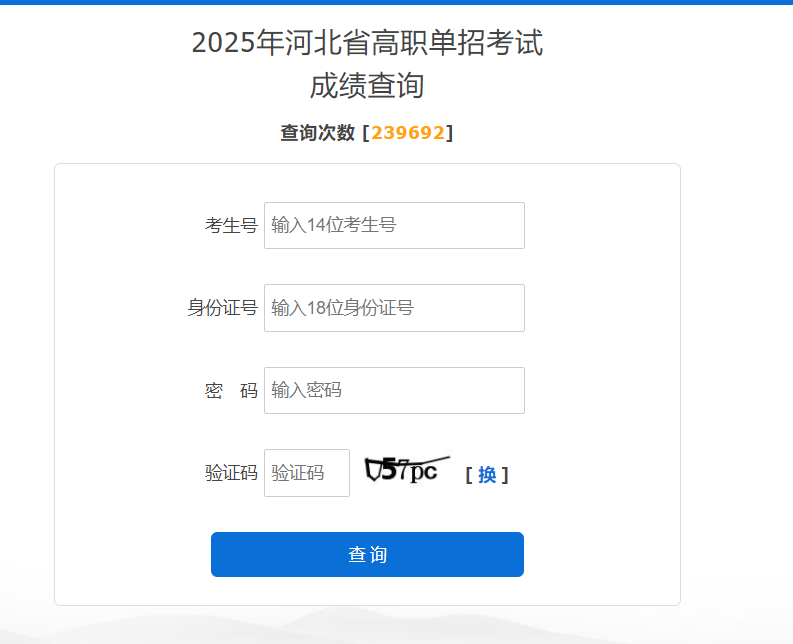Click the left bracket before 换
This screenshot has width=793, height=644.
pos(469,476)
